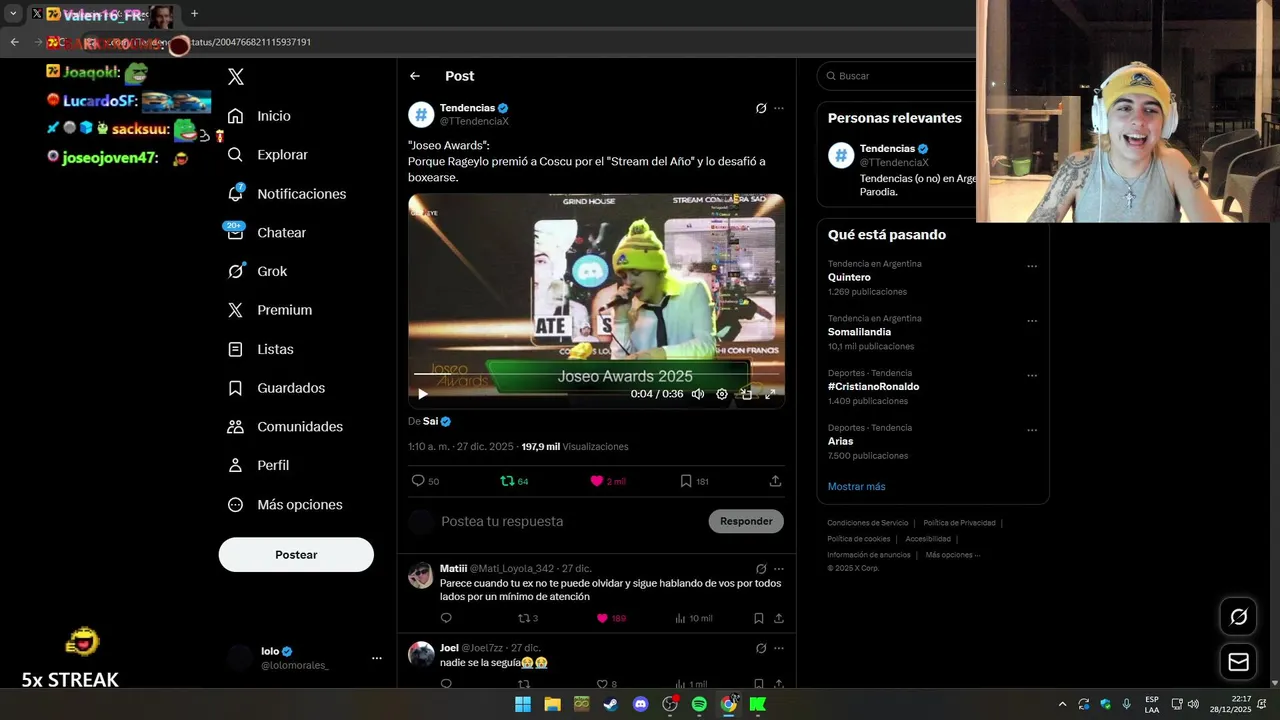Reply to Matiii's comment
Screen dimensions: 1280x720
(x=446, y=618)
